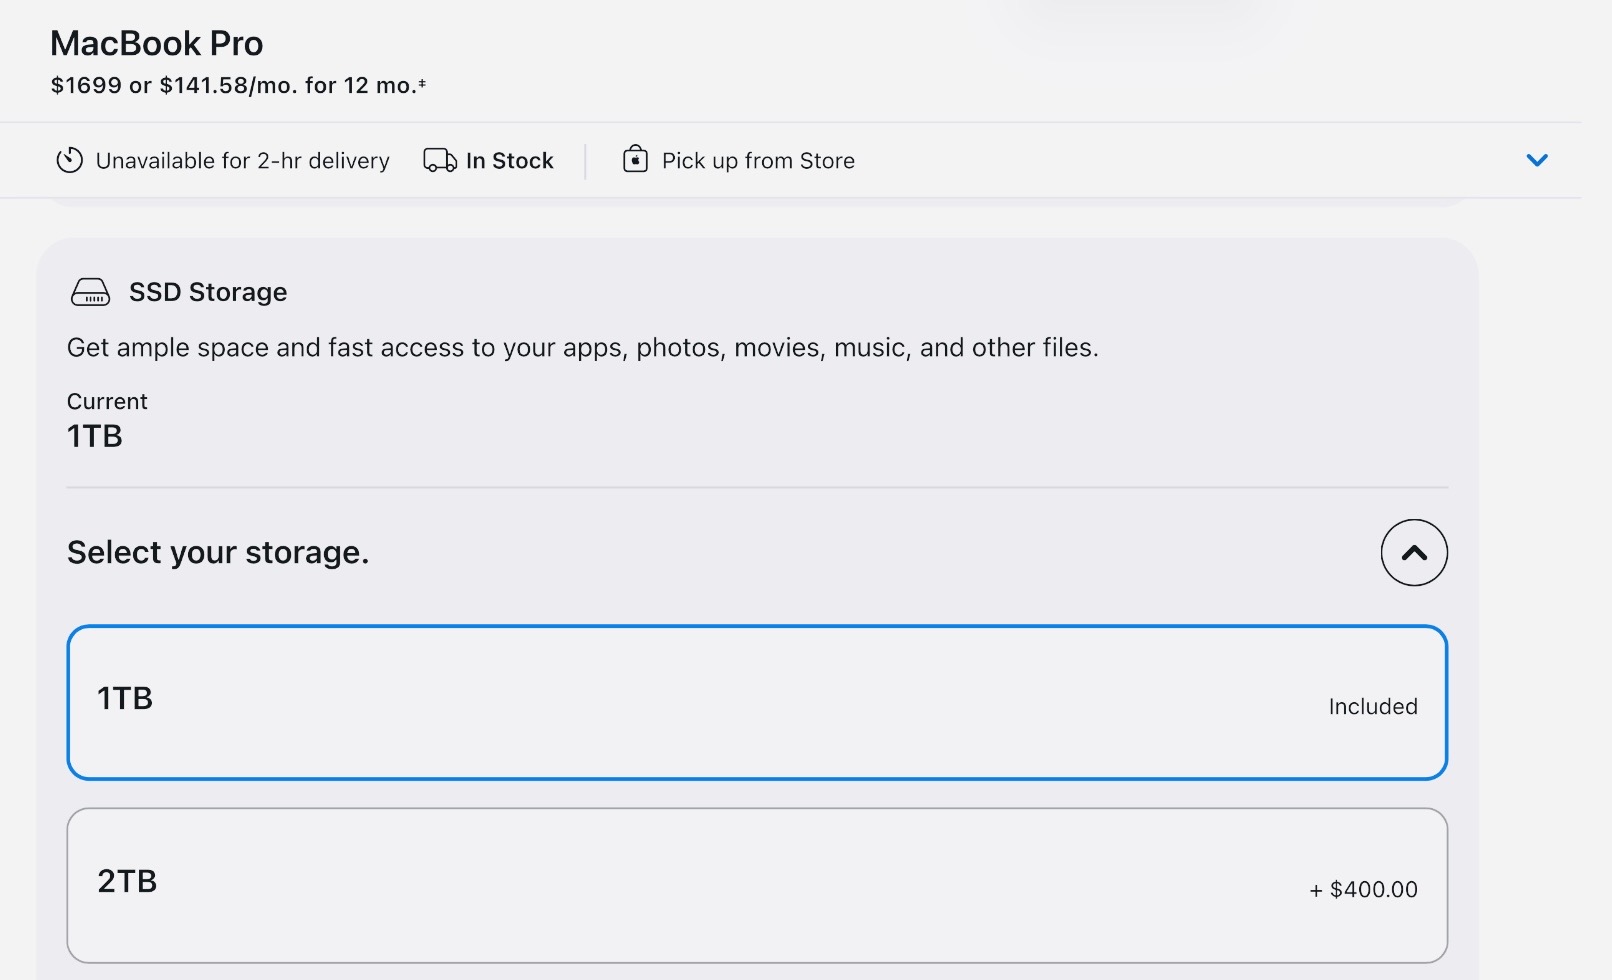The width and height of the screenshot is (1612, 980).
Task: Collapse storage options with circular up arrow
Action: tap(1414, 552)
